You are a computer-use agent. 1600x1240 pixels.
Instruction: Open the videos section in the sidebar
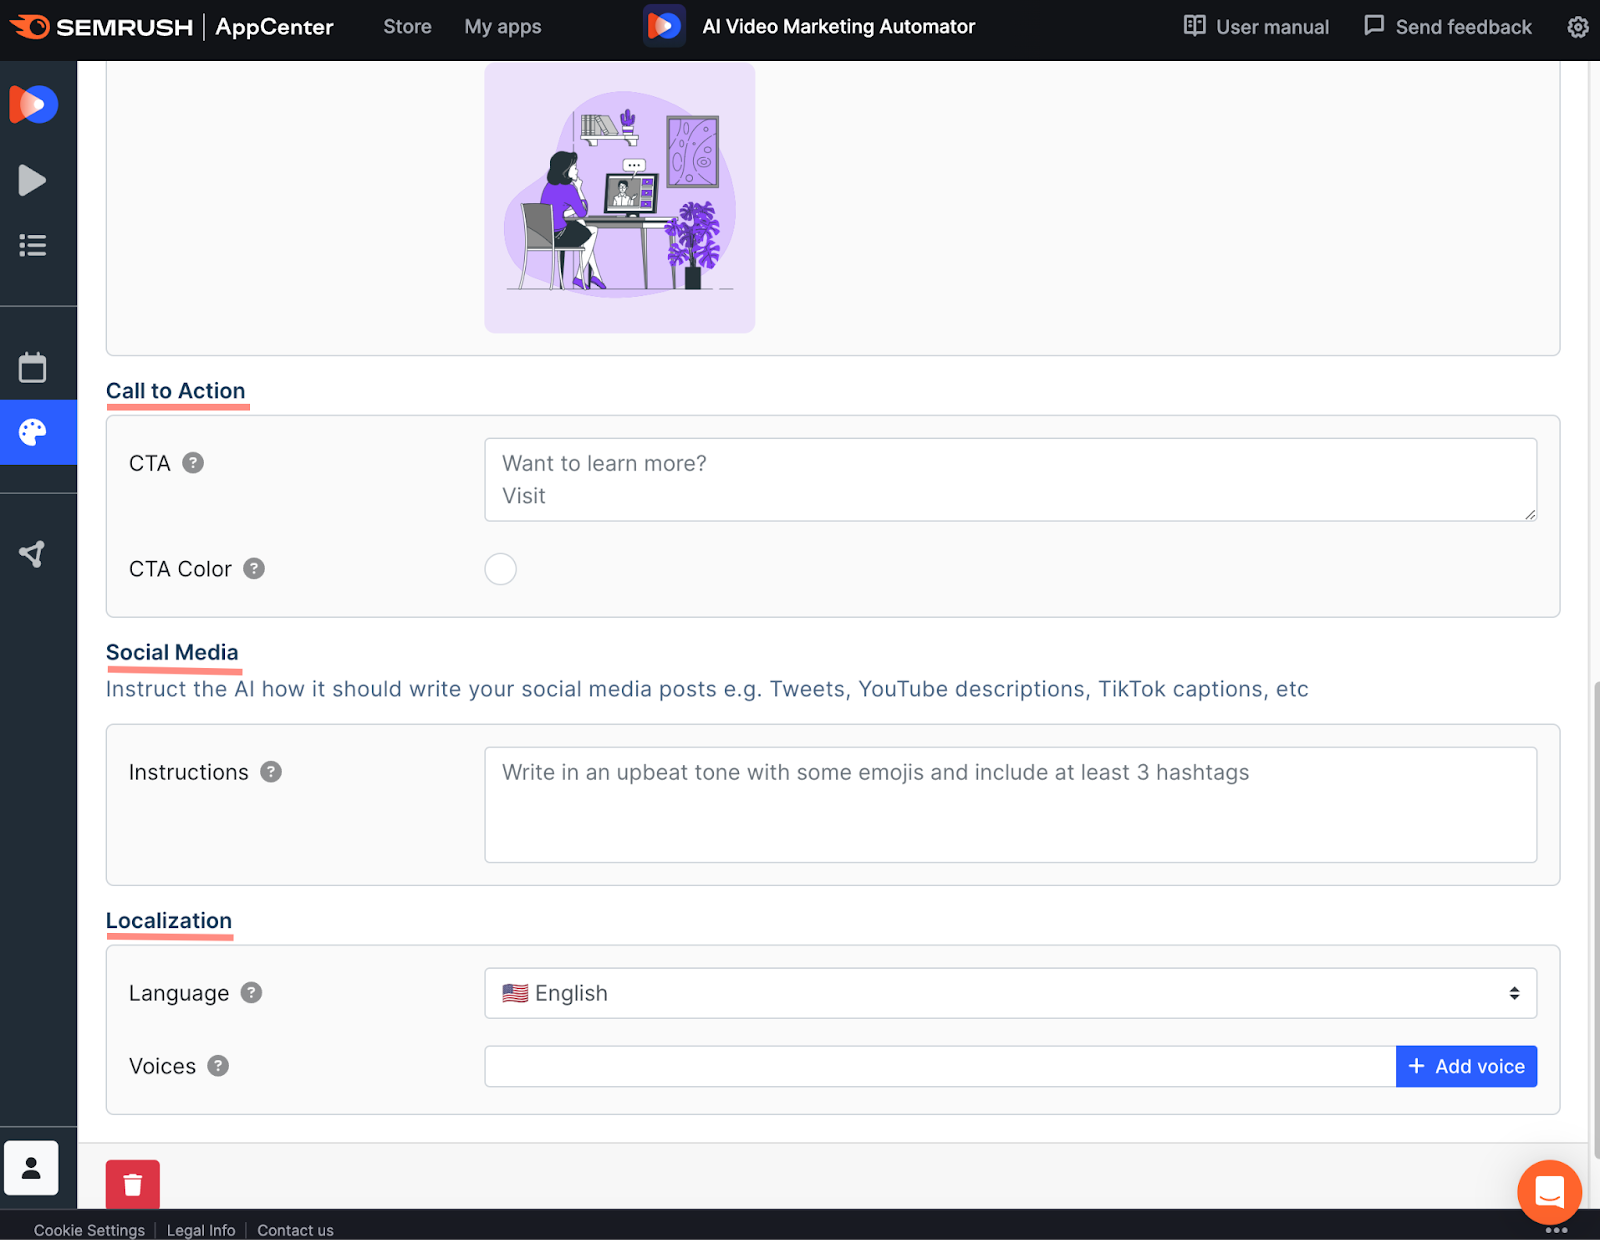[32, 180]
